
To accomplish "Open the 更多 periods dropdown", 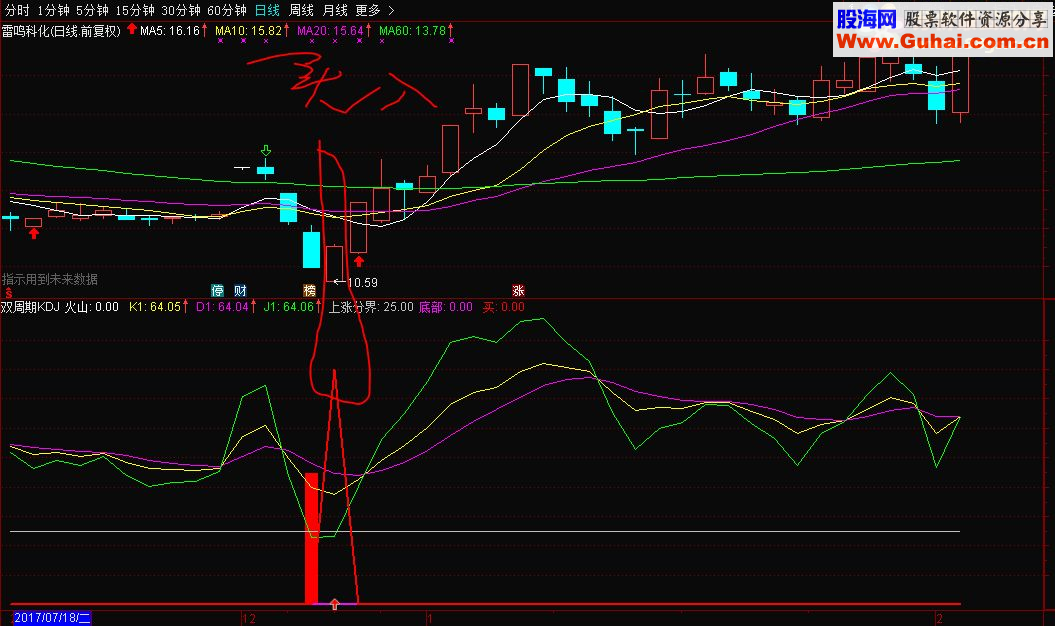I will (x=368, y=10).
